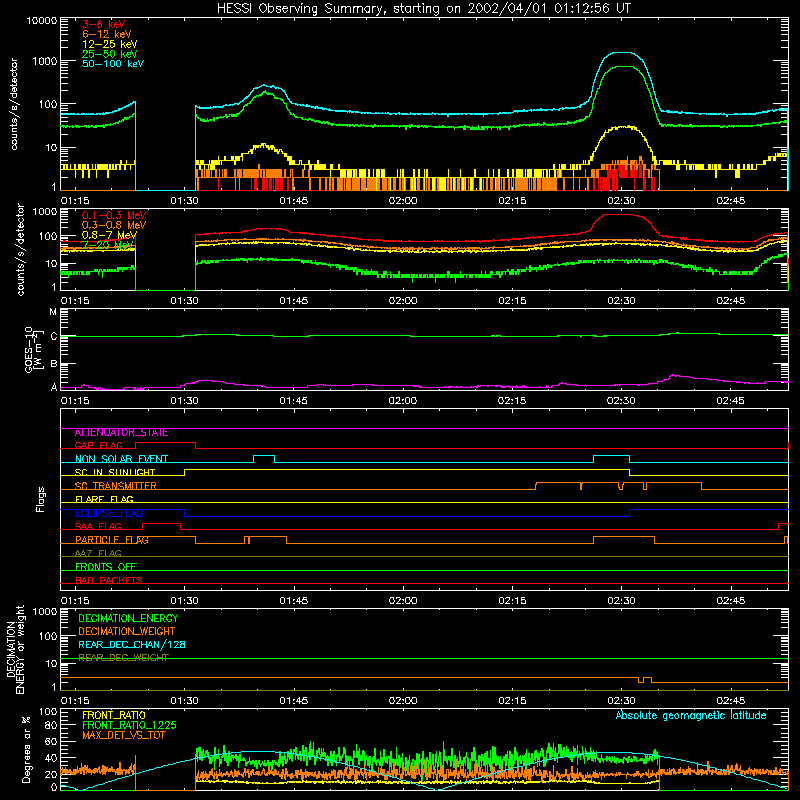Viewport: 800px width, 800px height.
Task: Click the 0.8-7 MeV legend label
Action: click(109, 235)
